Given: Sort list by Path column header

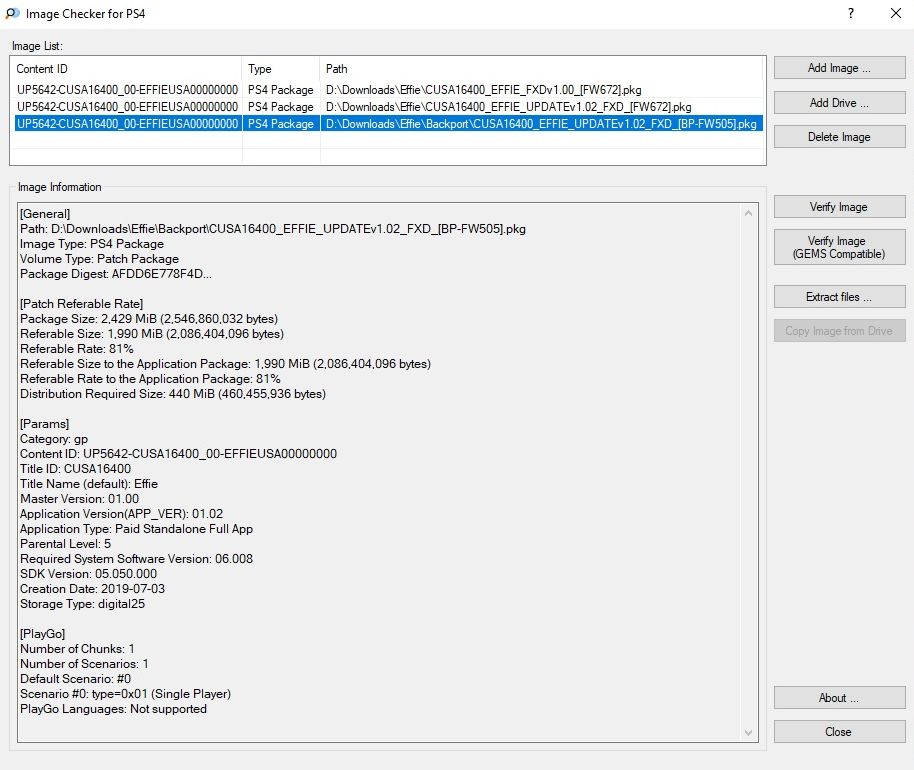Looking at the screenshot, I should 542,69.
